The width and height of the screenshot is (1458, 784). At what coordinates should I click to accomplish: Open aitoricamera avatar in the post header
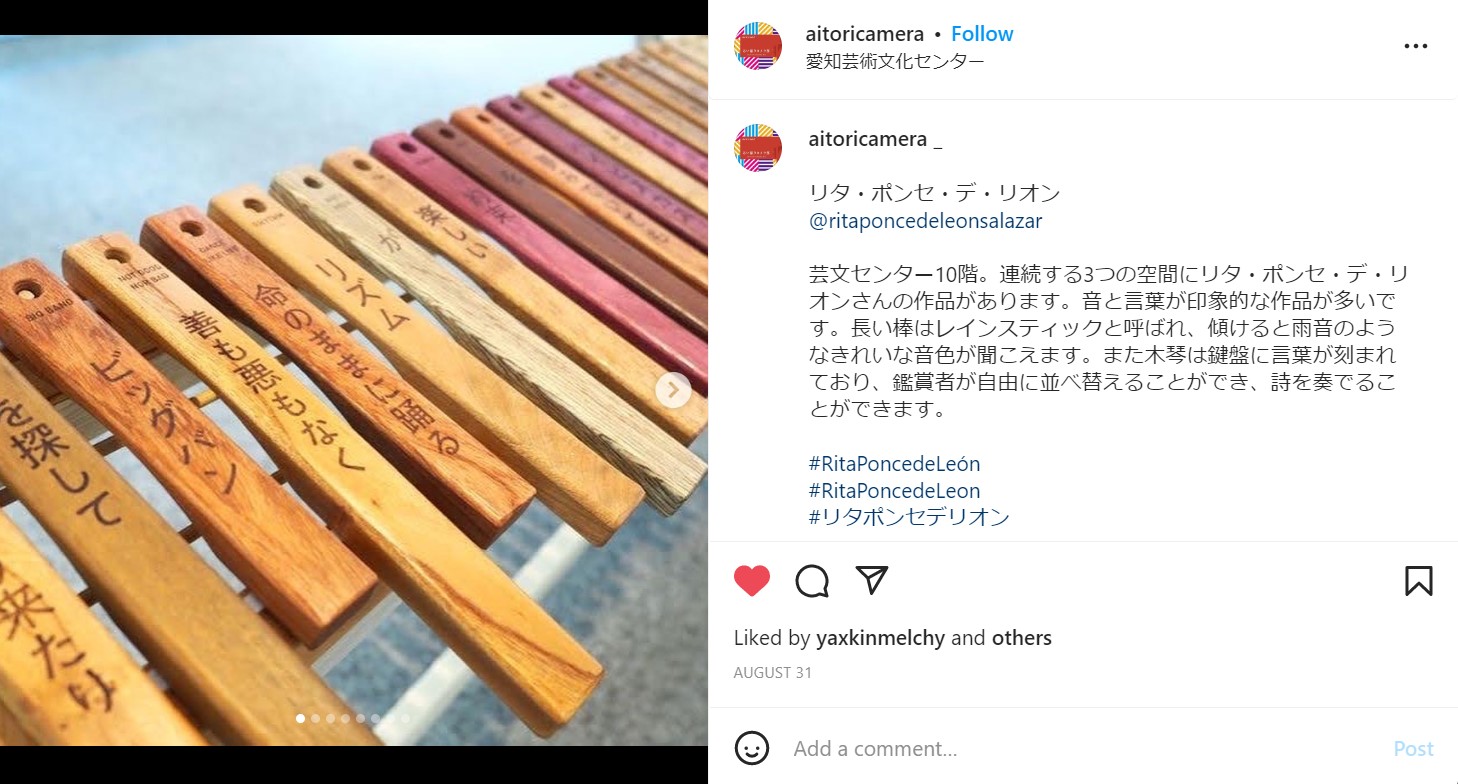coord(758,46)
